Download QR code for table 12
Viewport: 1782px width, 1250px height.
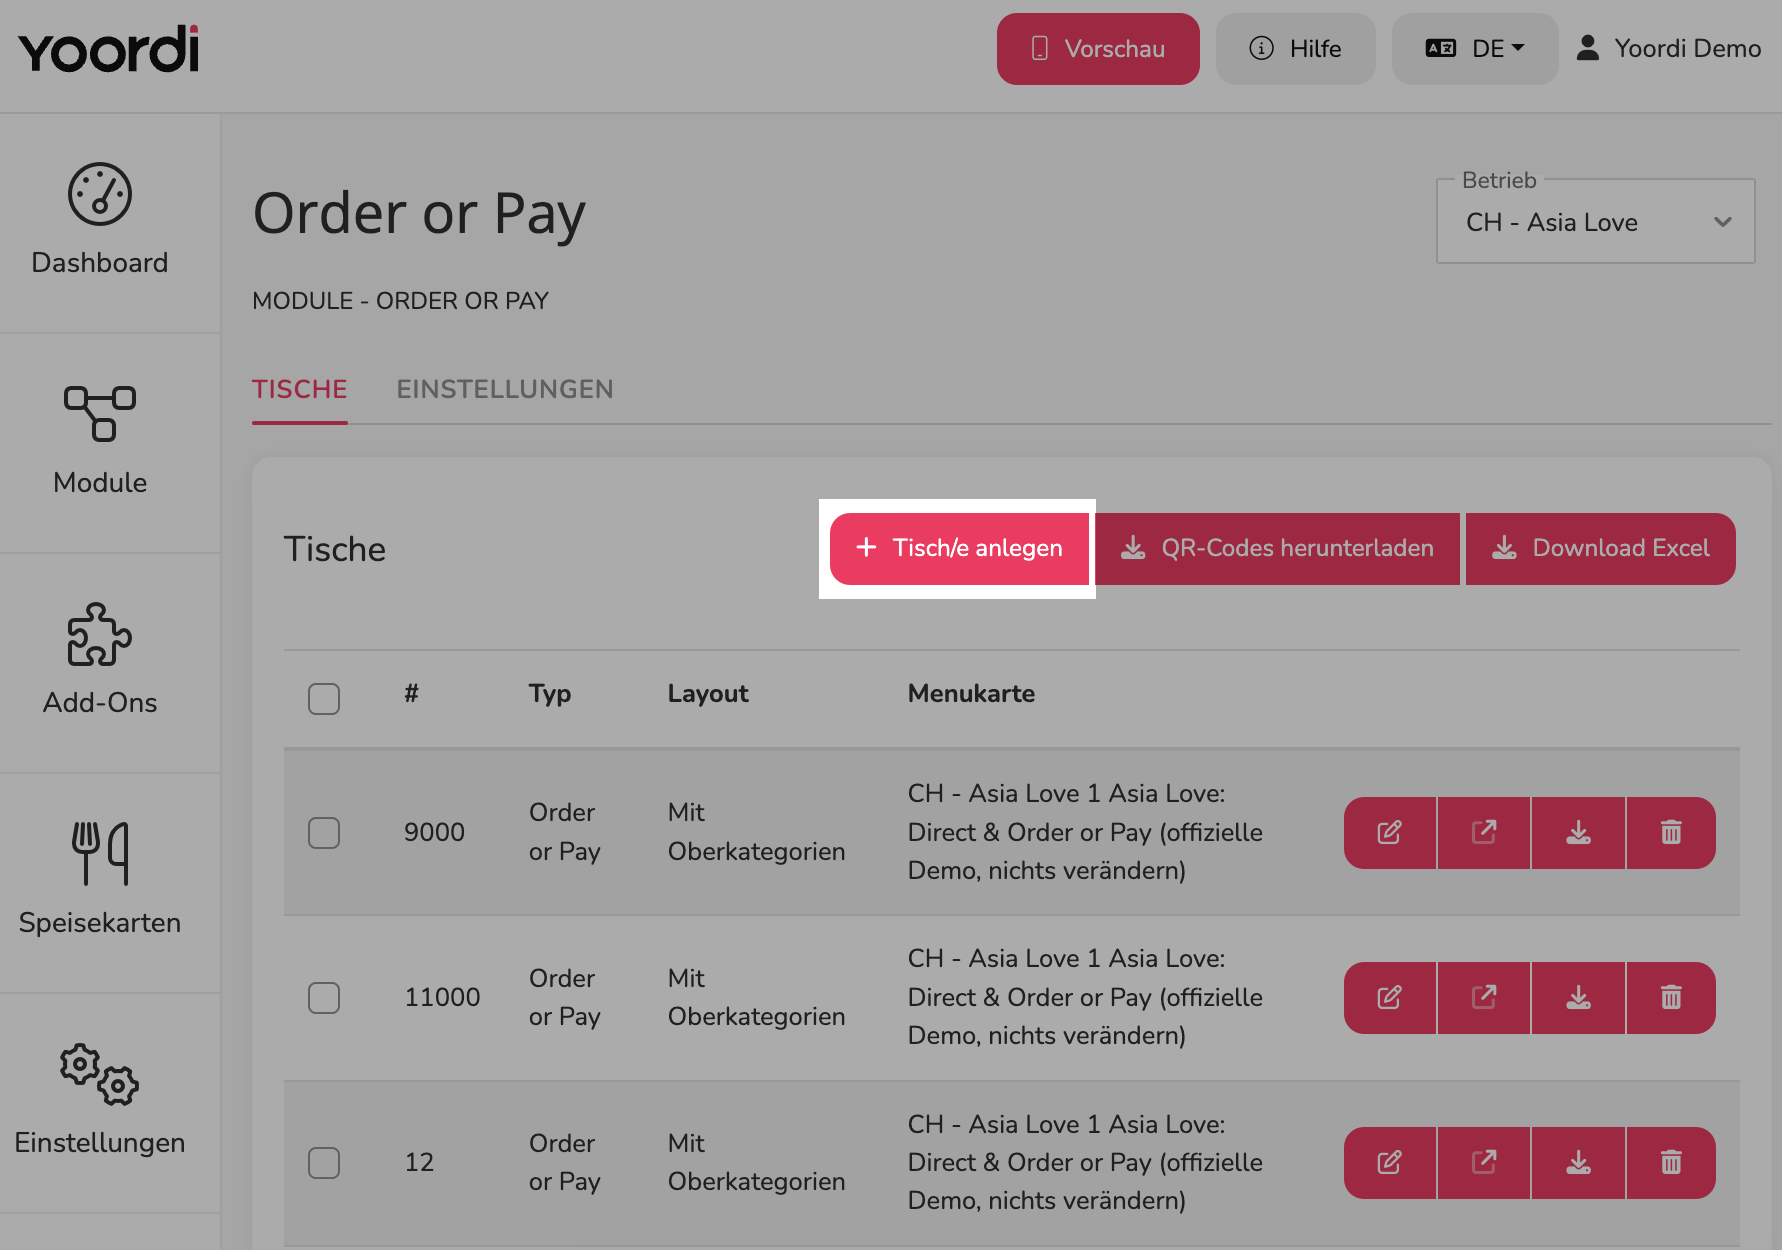tap(1578, 1163)
